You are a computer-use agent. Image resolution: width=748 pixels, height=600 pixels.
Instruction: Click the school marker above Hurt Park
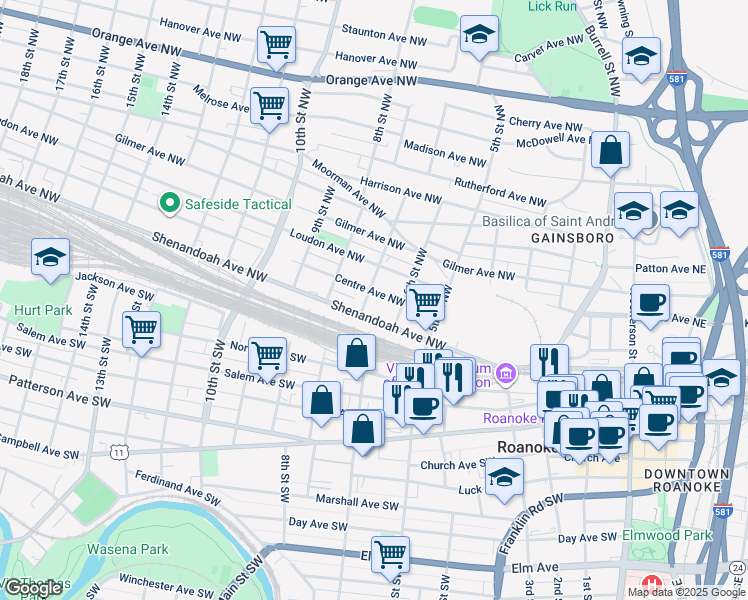[x=51, y=260]
